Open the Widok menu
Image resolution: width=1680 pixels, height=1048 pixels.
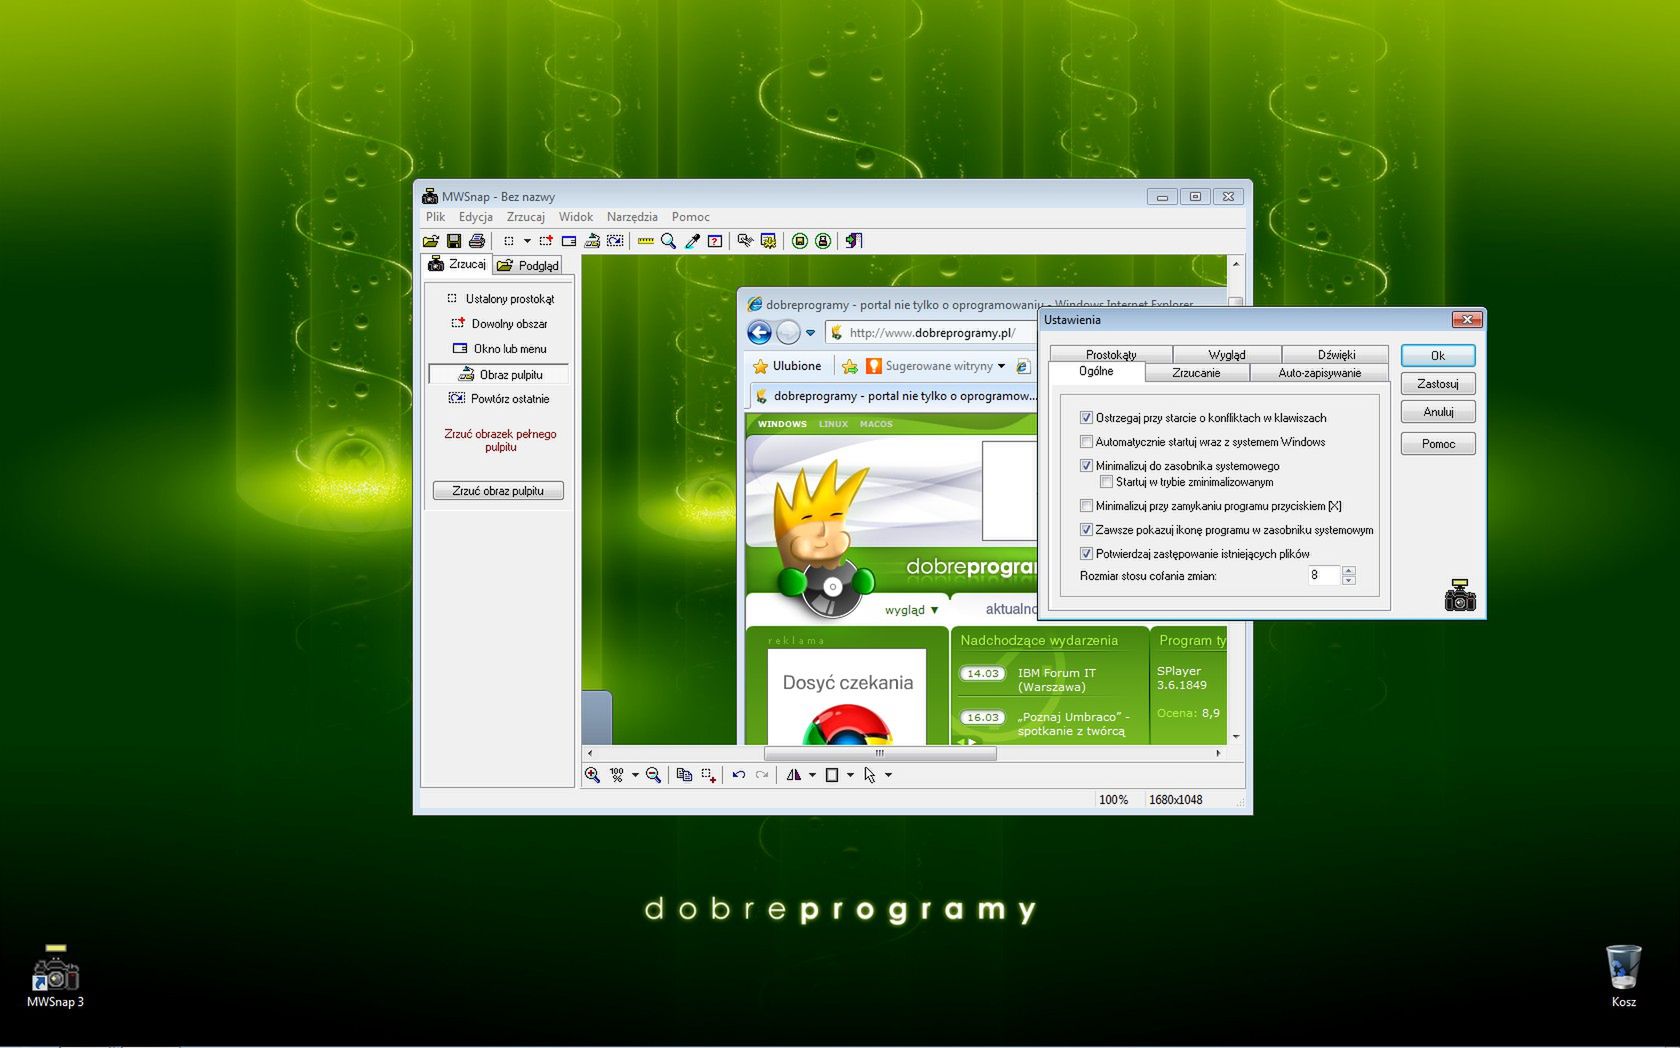point(576,217)
